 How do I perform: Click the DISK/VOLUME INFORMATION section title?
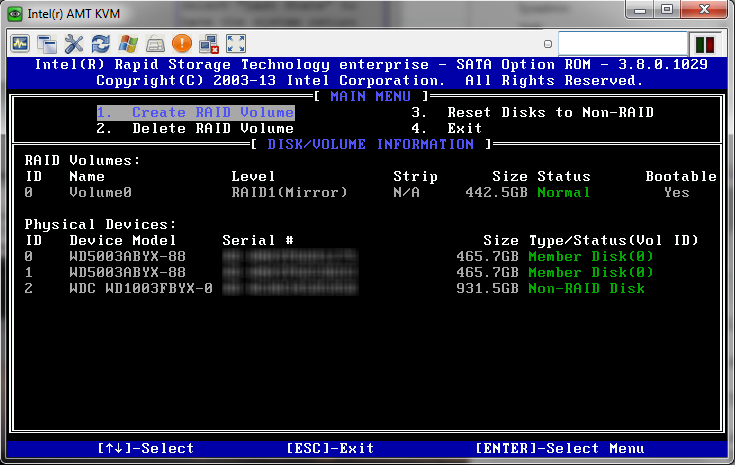click(x=370, y=144)
